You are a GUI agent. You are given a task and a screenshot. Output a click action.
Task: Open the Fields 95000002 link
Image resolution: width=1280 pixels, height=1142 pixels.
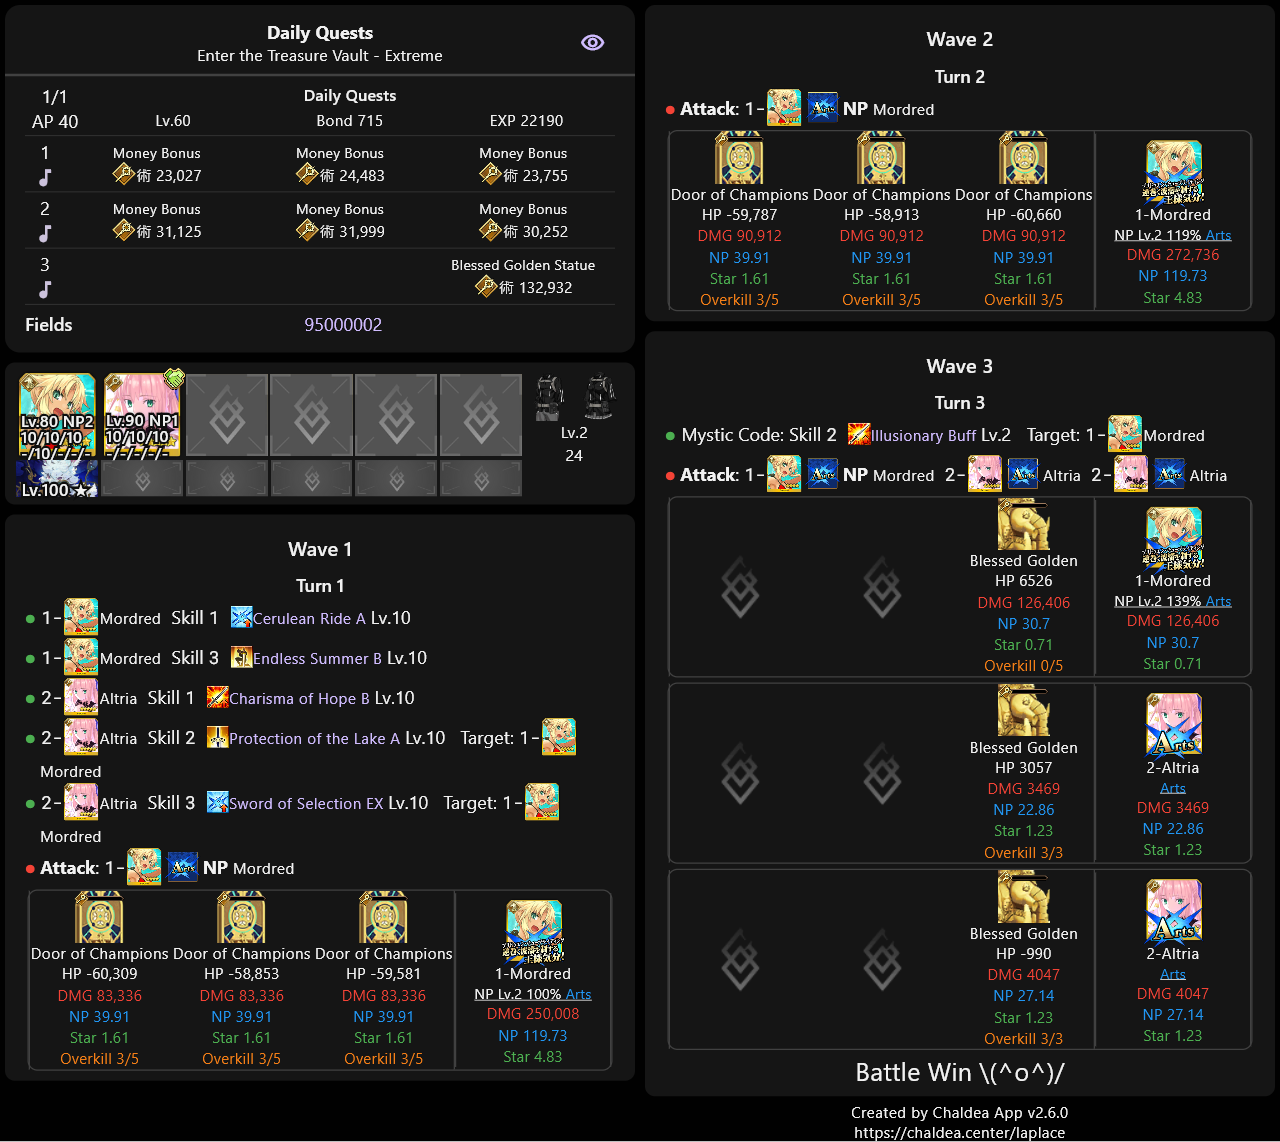(x=343, y=325)
